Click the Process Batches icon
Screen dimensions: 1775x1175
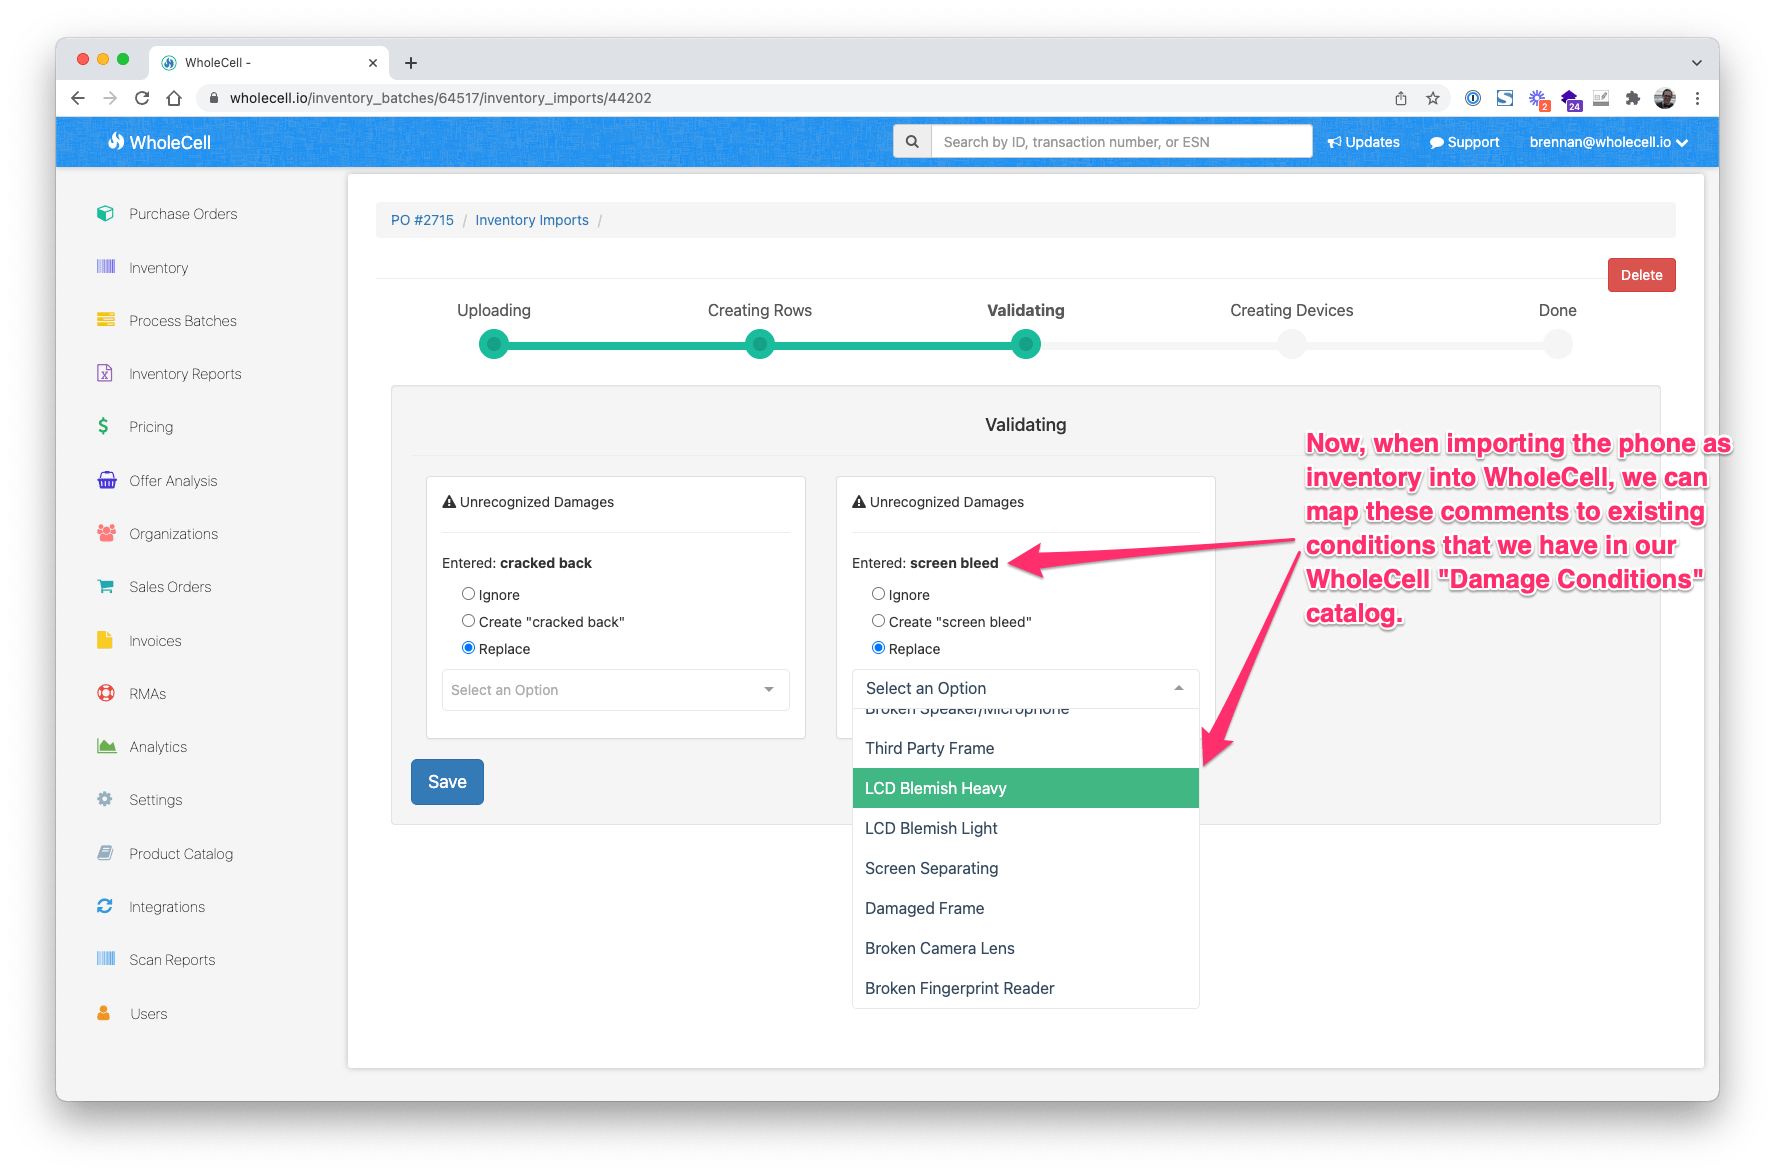(x=105, y=320)
